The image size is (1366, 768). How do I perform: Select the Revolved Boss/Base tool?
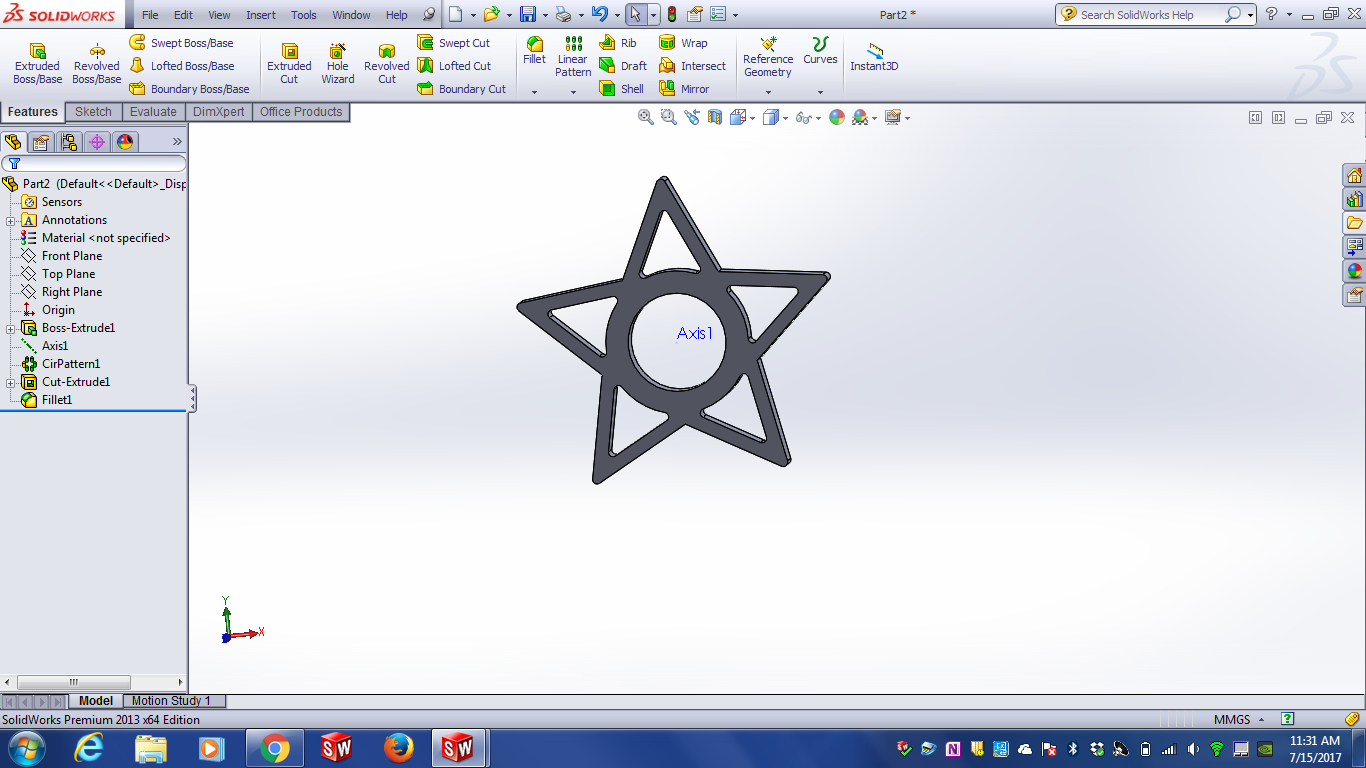96,63
